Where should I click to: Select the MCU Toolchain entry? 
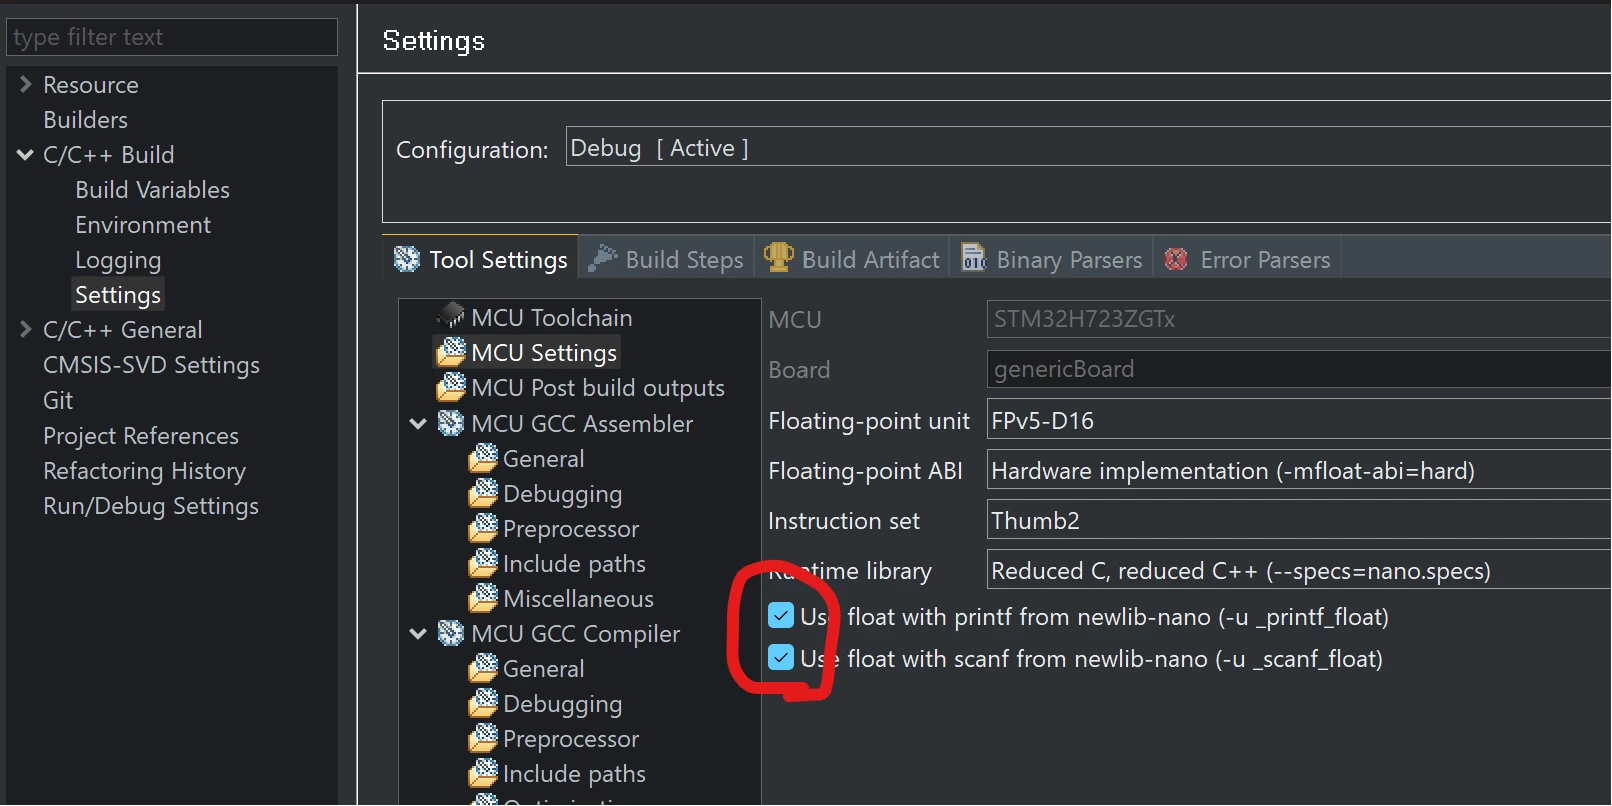click(551, 317)
